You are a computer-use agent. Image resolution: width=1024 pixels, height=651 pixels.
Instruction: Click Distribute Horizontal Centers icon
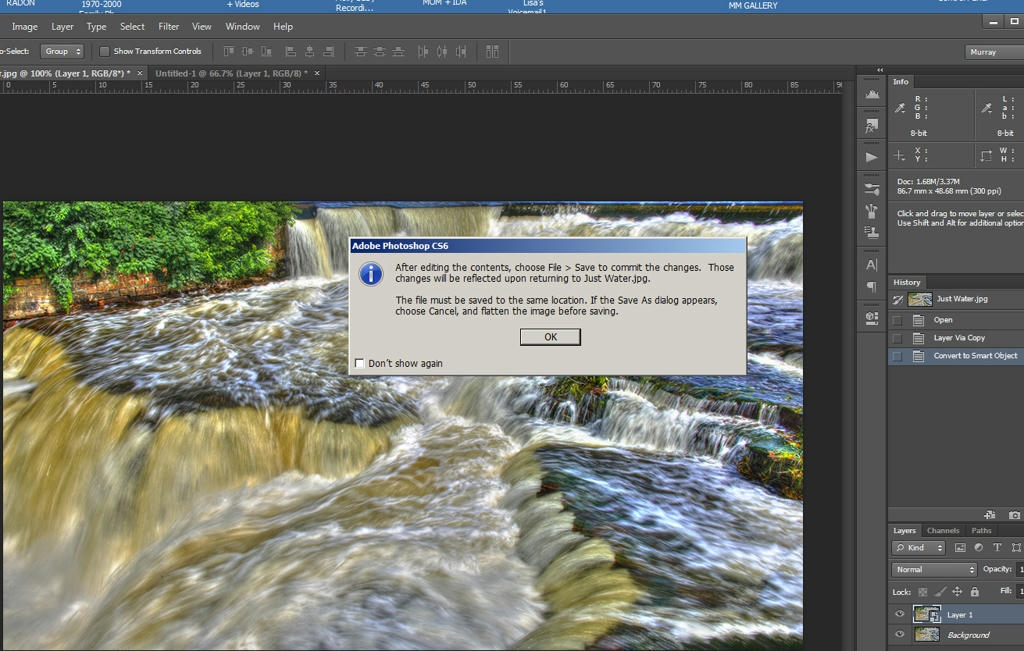(x=442, y=51)
